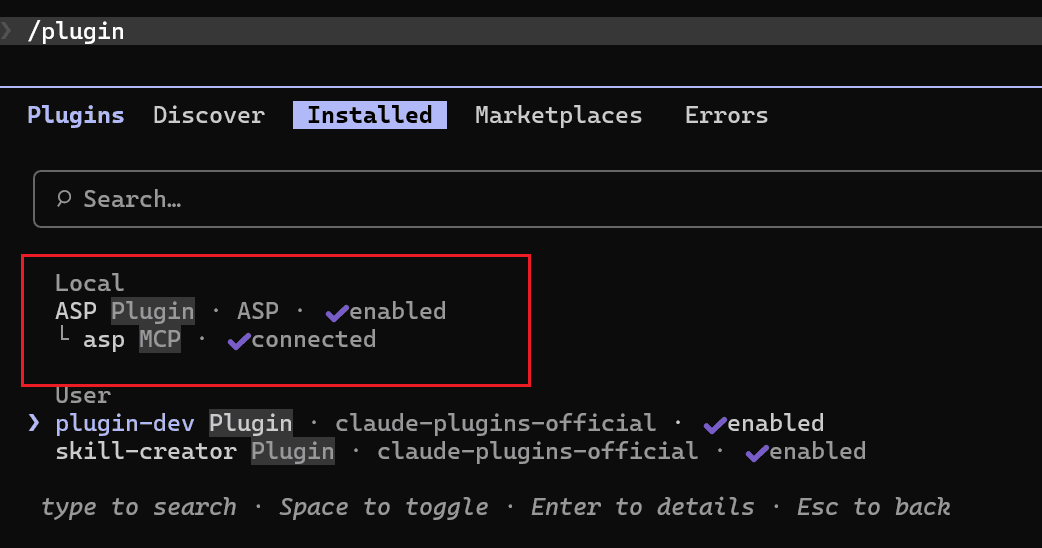This screenshot has width=1042, height=548.
Task: Switch to the Marketplaces tab
Action: pyautogui.click(x=558, y=115)
